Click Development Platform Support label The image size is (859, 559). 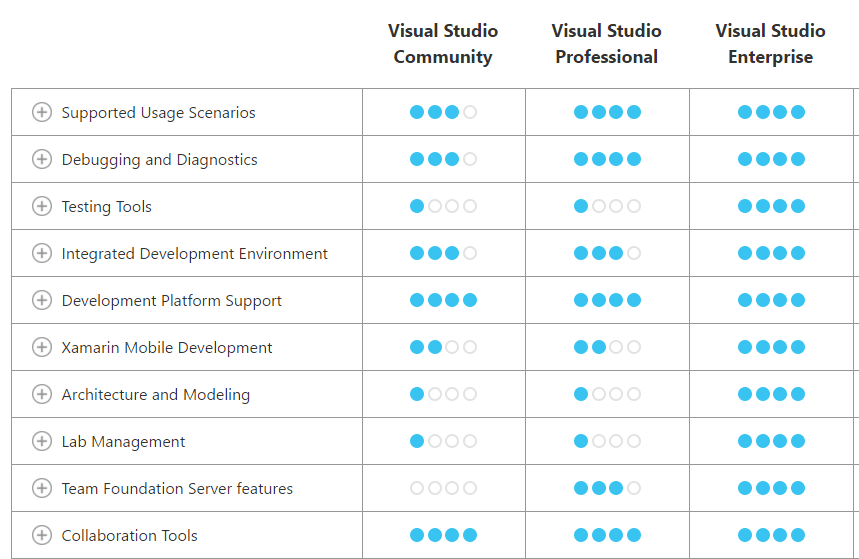coord(171,301)
